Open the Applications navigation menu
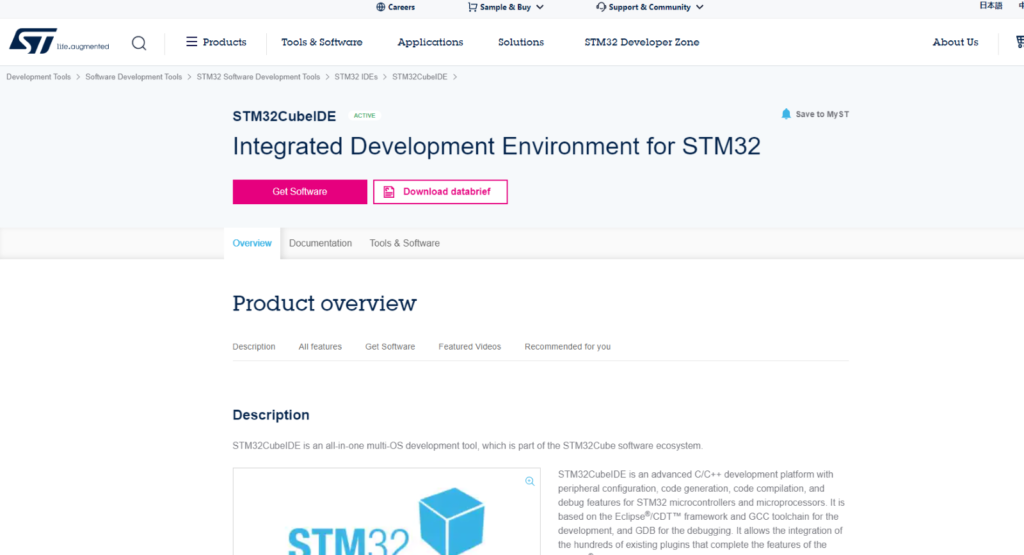Image resolution: width=1024 pixels, height=555 pixels. tap(430, 42)
